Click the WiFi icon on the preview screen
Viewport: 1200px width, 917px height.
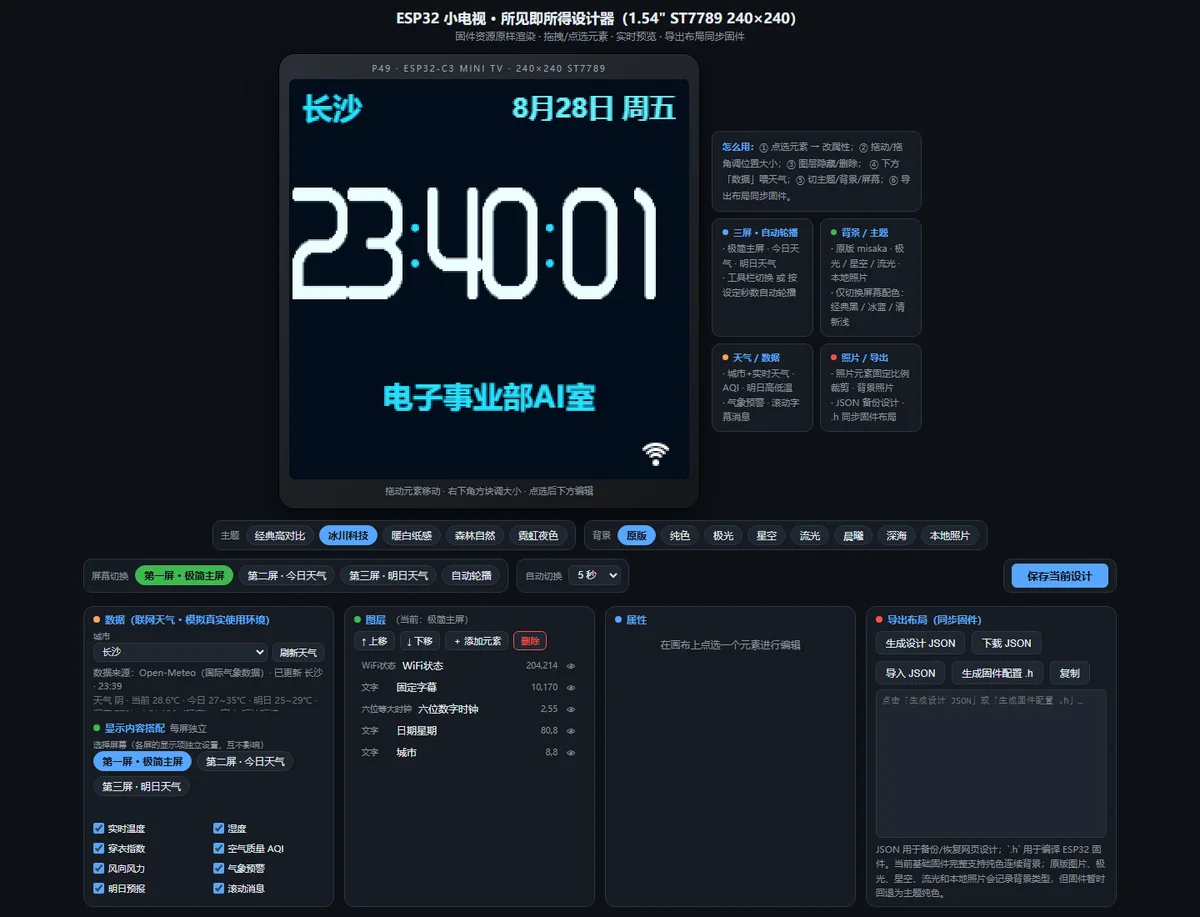656,454
